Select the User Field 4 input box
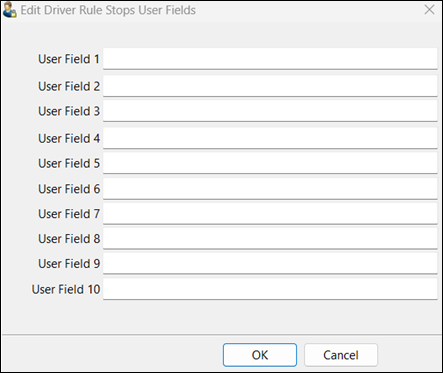Screen dimensions: 443x373 pyautogui.click(x=270, y=138)
